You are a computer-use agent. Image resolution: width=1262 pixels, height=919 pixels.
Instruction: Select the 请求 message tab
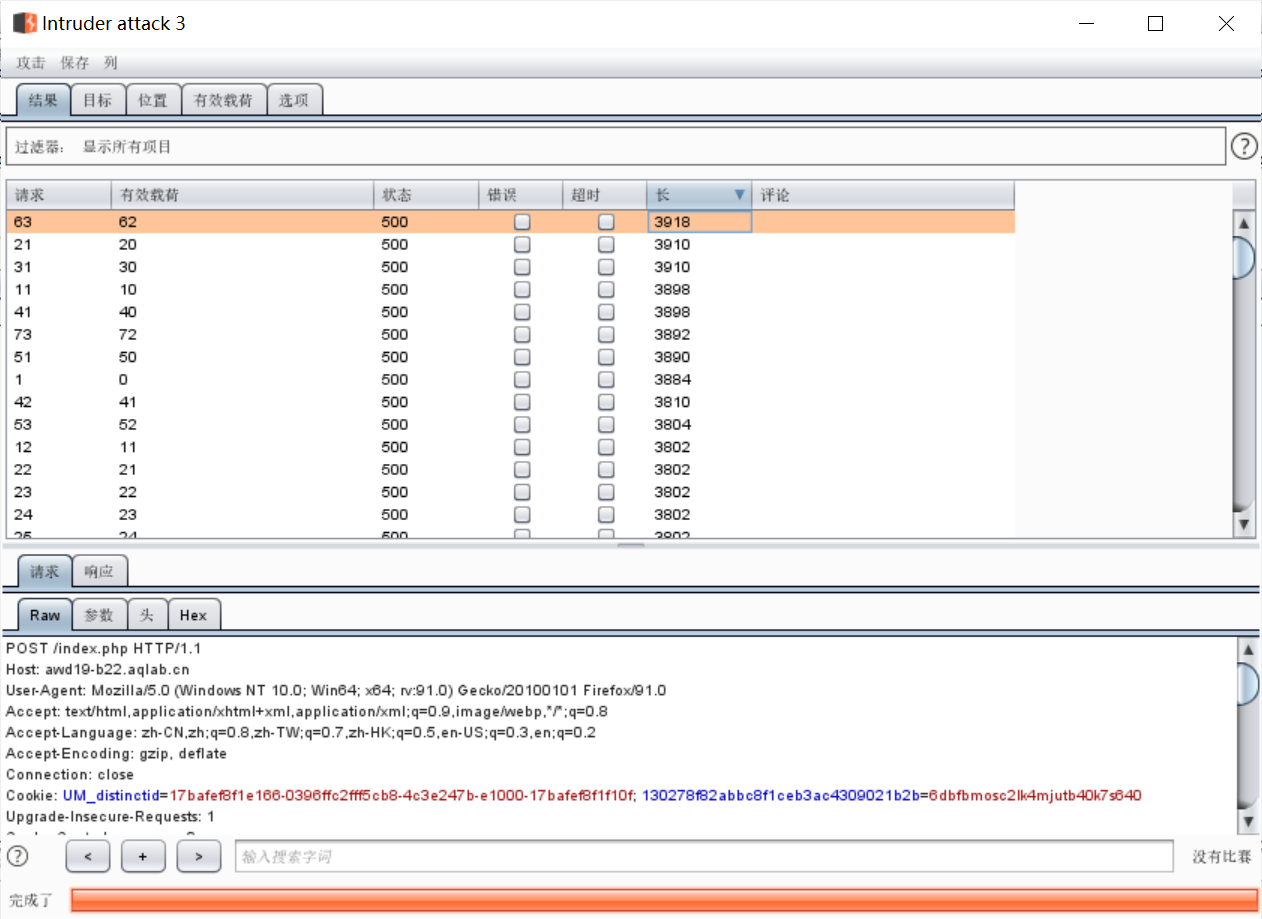point(45,572)
